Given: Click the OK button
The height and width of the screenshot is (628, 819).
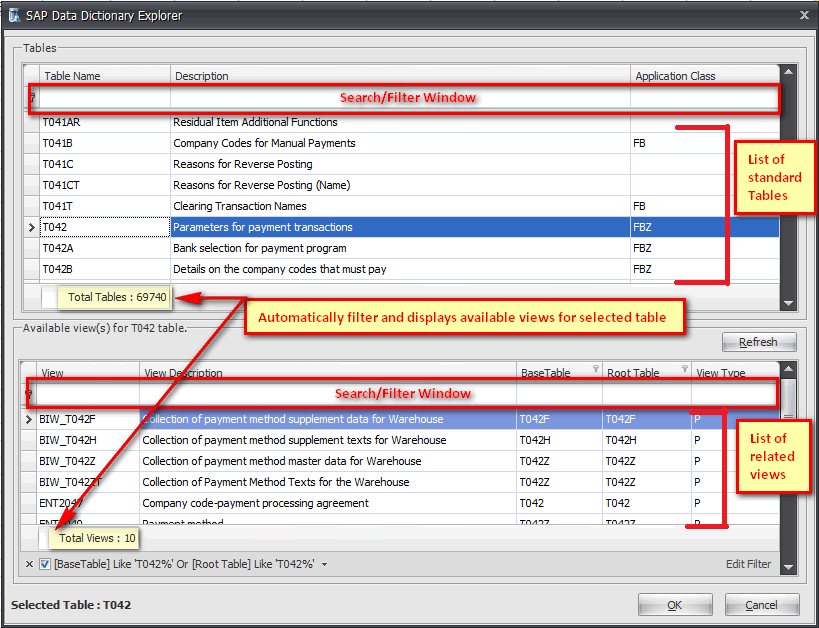Looking at the screenshot, I should click(x=675, y=604).
